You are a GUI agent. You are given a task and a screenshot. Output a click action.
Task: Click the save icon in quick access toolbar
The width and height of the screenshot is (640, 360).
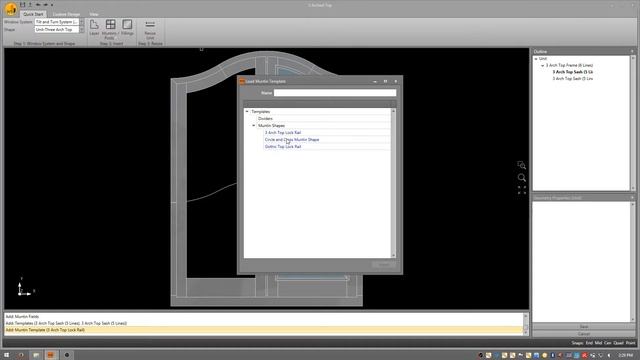click(x=23, y=4)
